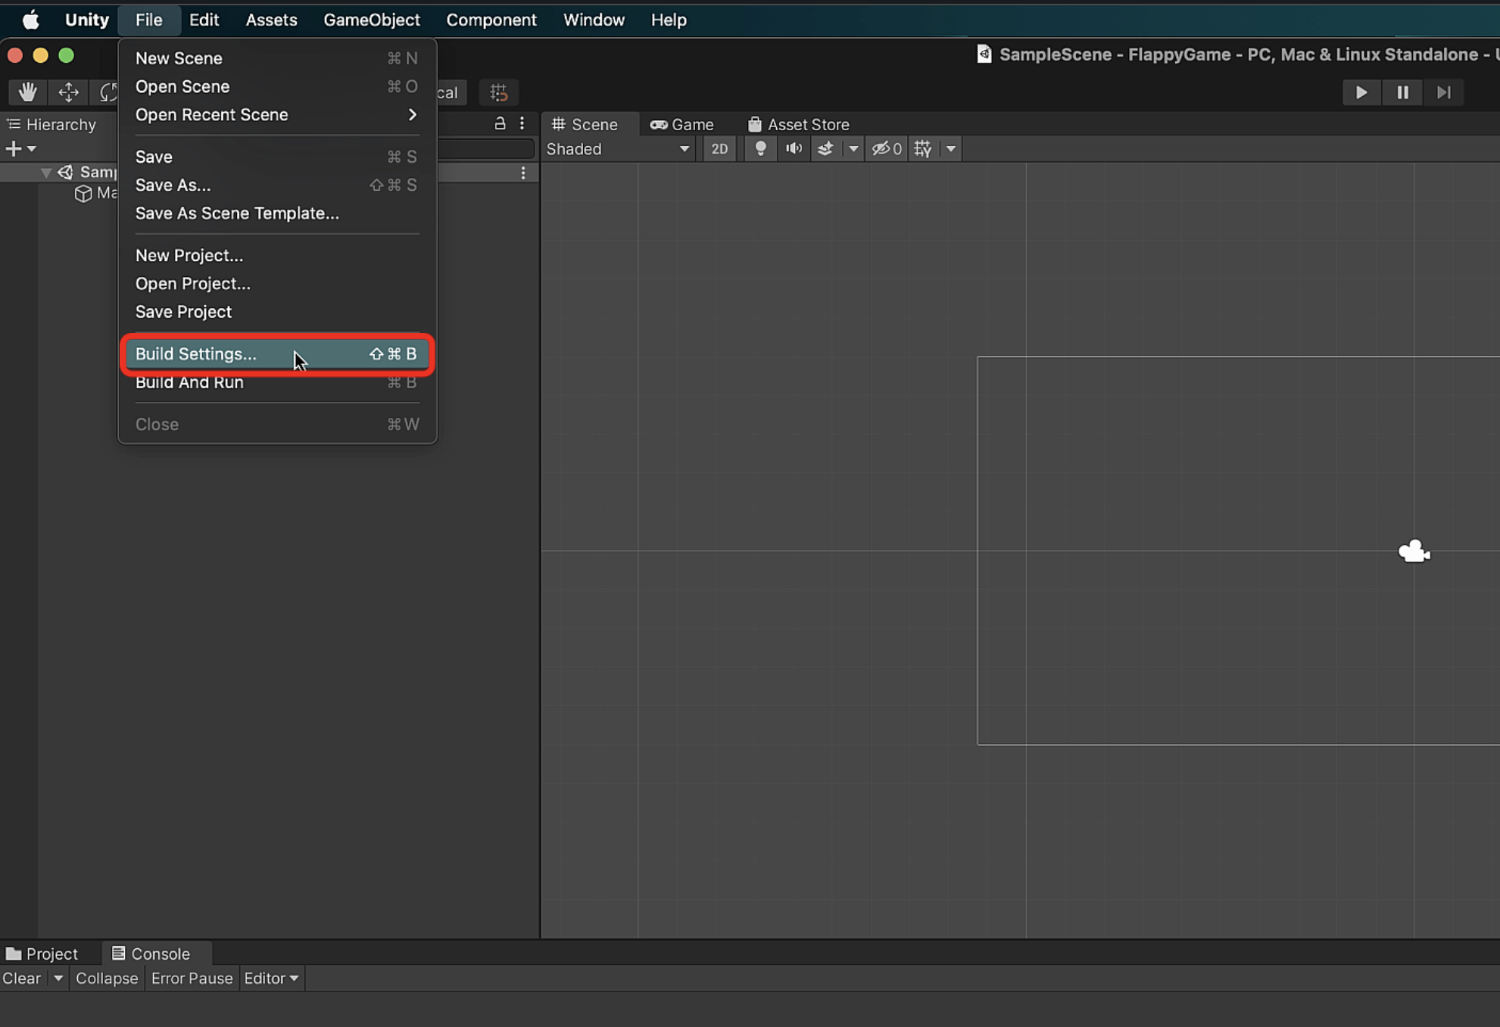This screenshot has height=1027, width=1500.
Task: Click the Pause button
Action: click(1402, 92)
